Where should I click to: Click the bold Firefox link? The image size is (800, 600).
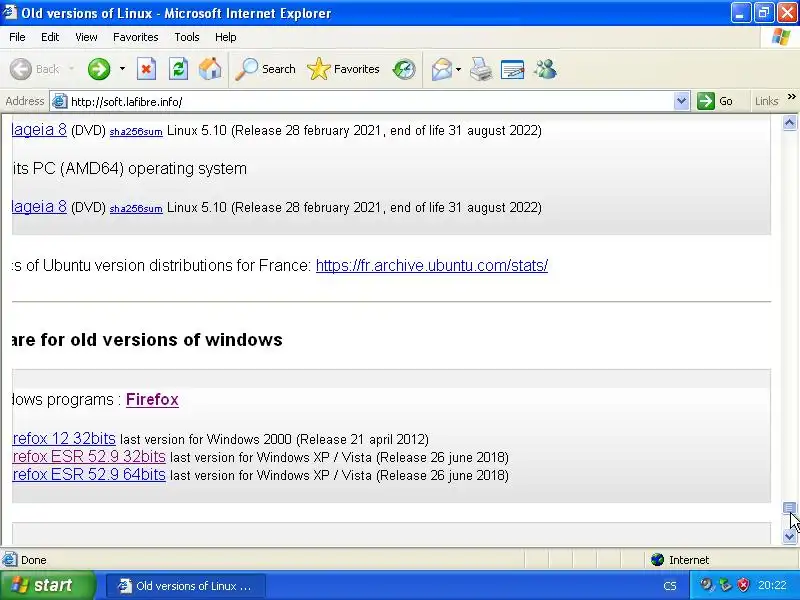[x=152, y=399]
